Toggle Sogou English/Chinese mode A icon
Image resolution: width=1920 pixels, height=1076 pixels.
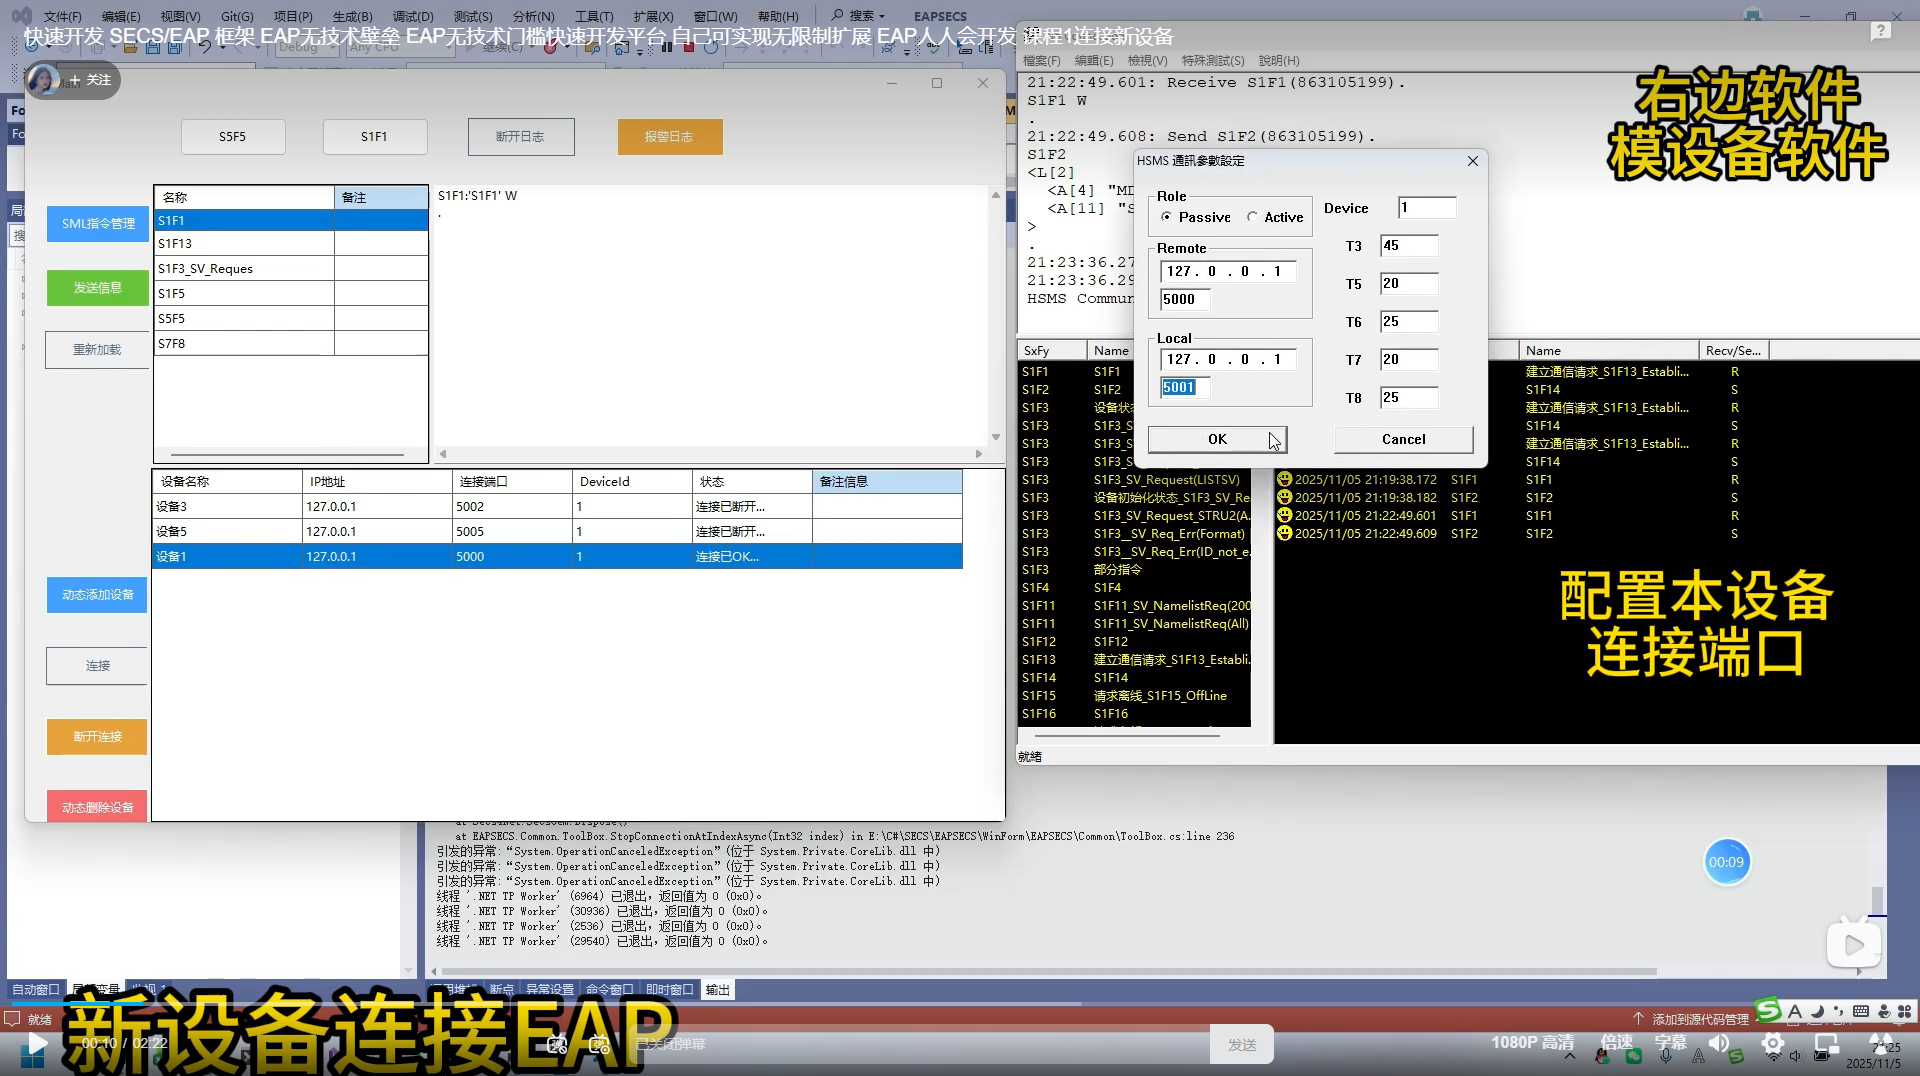click(x=1795, y=1012)
